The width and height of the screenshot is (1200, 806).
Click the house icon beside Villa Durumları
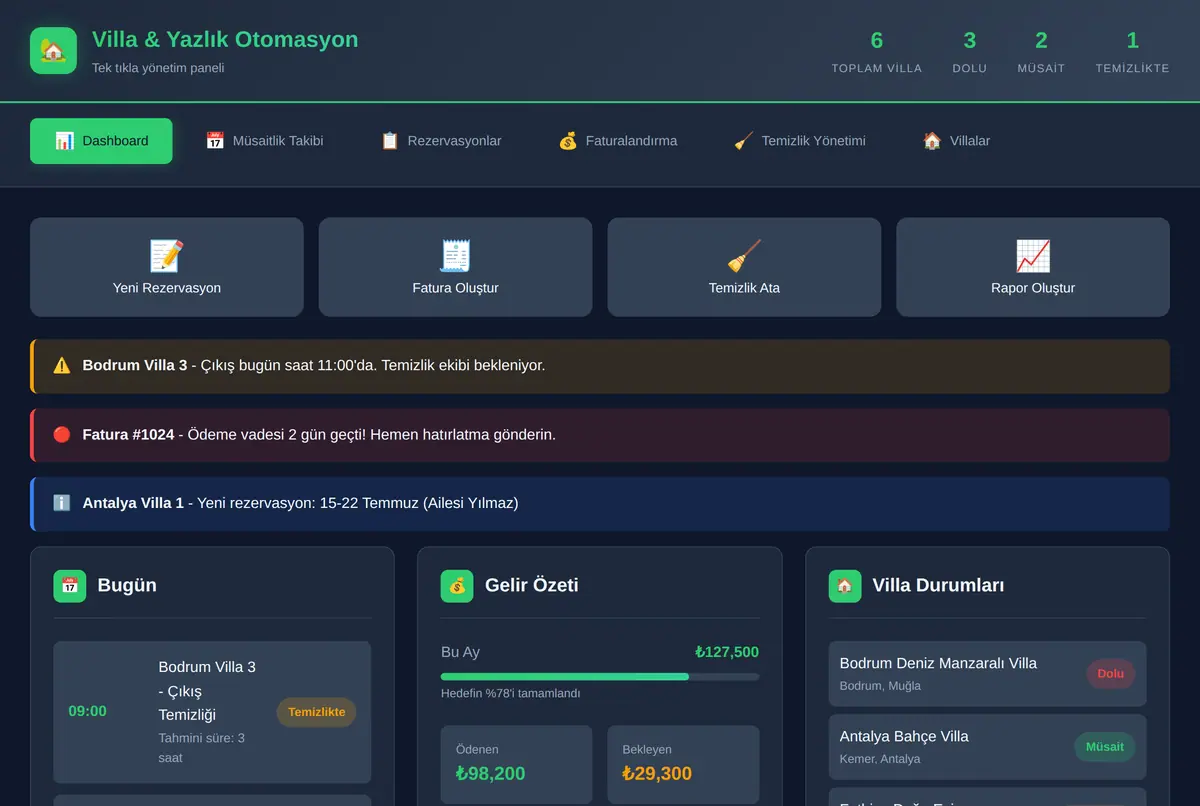pos(845,586)
